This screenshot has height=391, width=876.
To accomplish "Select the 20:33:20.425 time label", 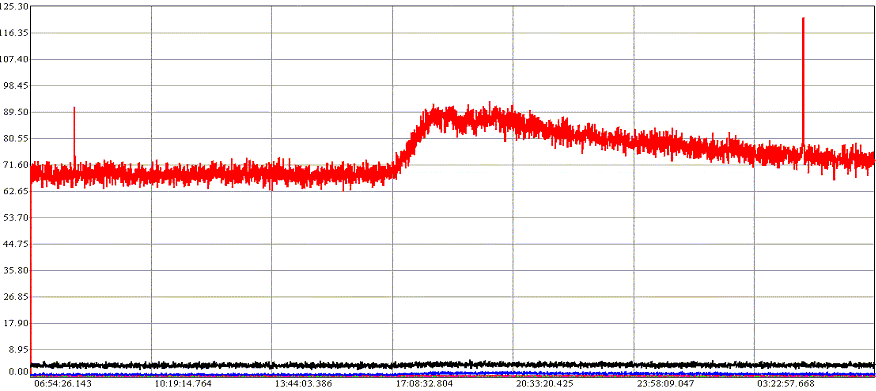I will coord(545,385).
